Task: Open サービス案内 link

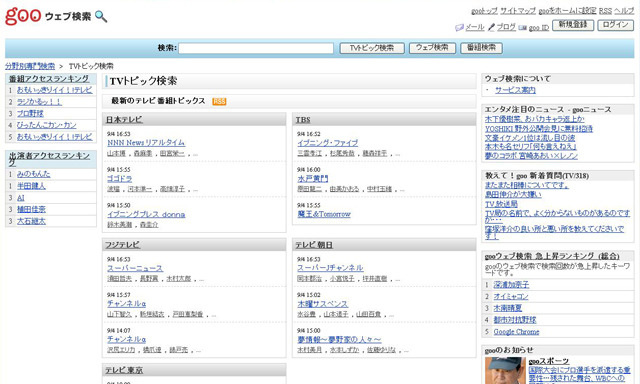Action: 515,90
